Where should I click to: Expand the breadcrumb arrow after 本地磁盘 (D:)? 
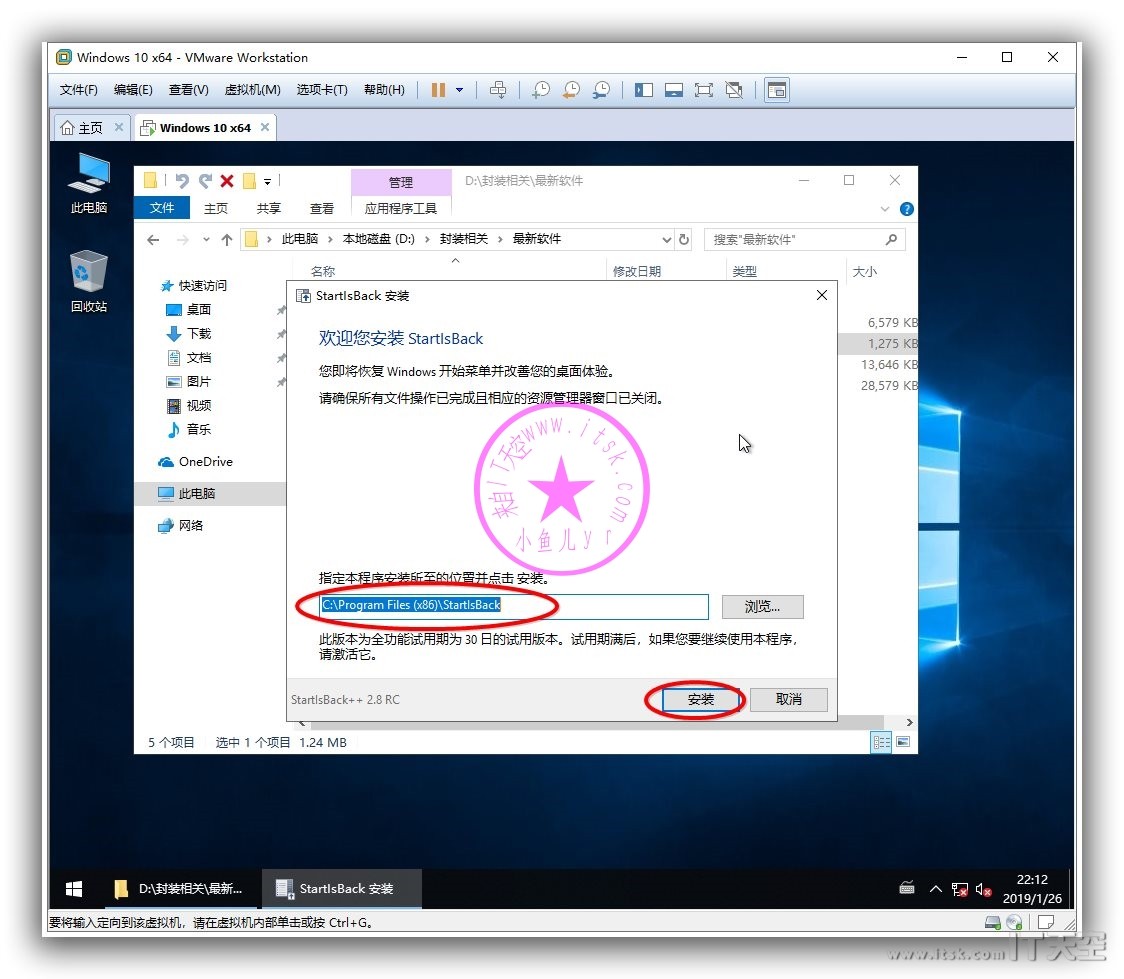click(x=427, y=239)
